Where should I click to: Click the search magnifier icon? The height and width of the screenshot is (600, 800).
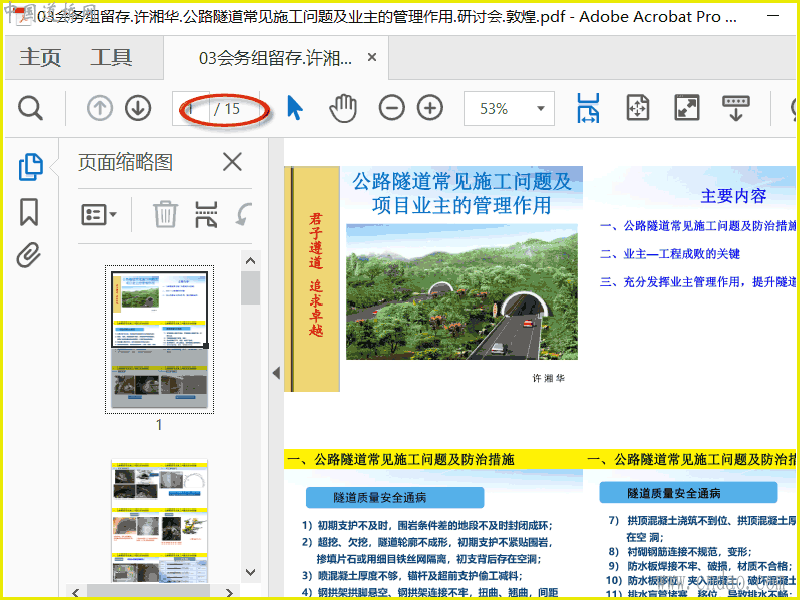pyautogui.click(x=30, y=109)
